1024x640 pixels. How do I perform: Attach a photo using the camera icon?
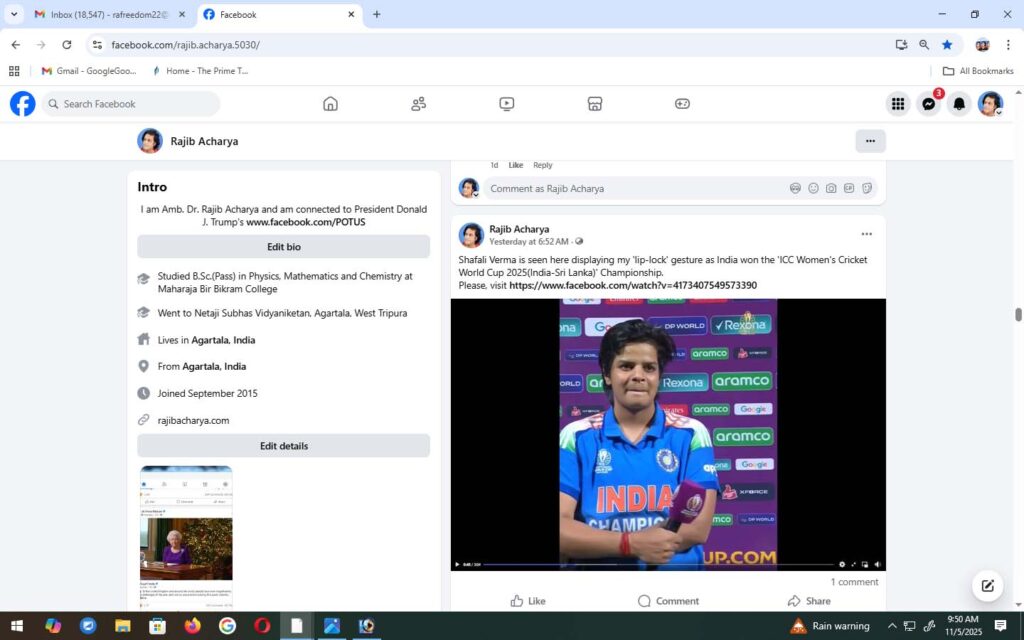tap(831, 188)
